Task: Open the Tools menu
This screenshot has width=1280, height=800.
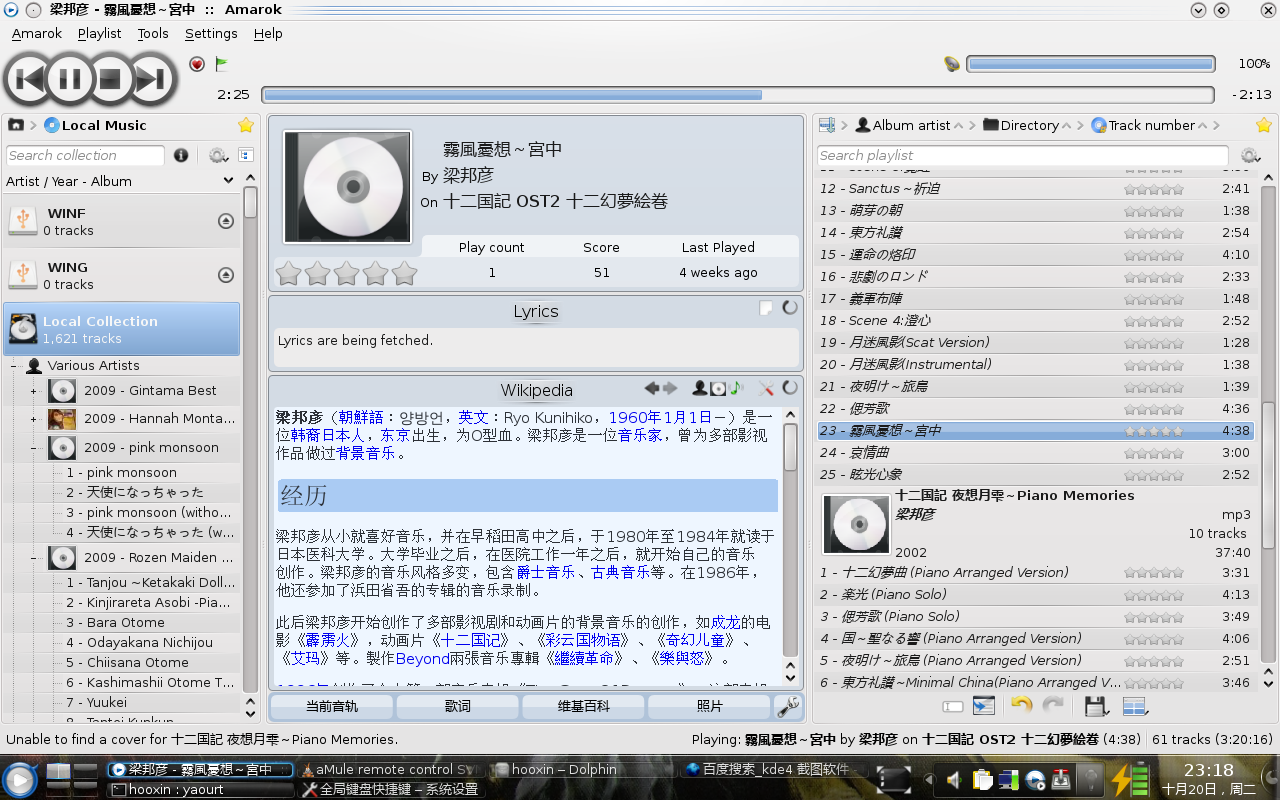Action: [153, 33]
